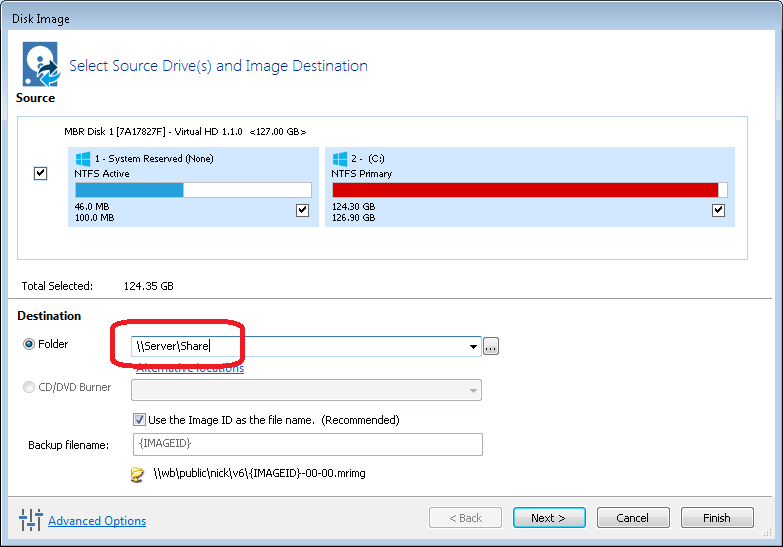Uncheck the MBR Disk 1 checkbox

coord(40,173)
